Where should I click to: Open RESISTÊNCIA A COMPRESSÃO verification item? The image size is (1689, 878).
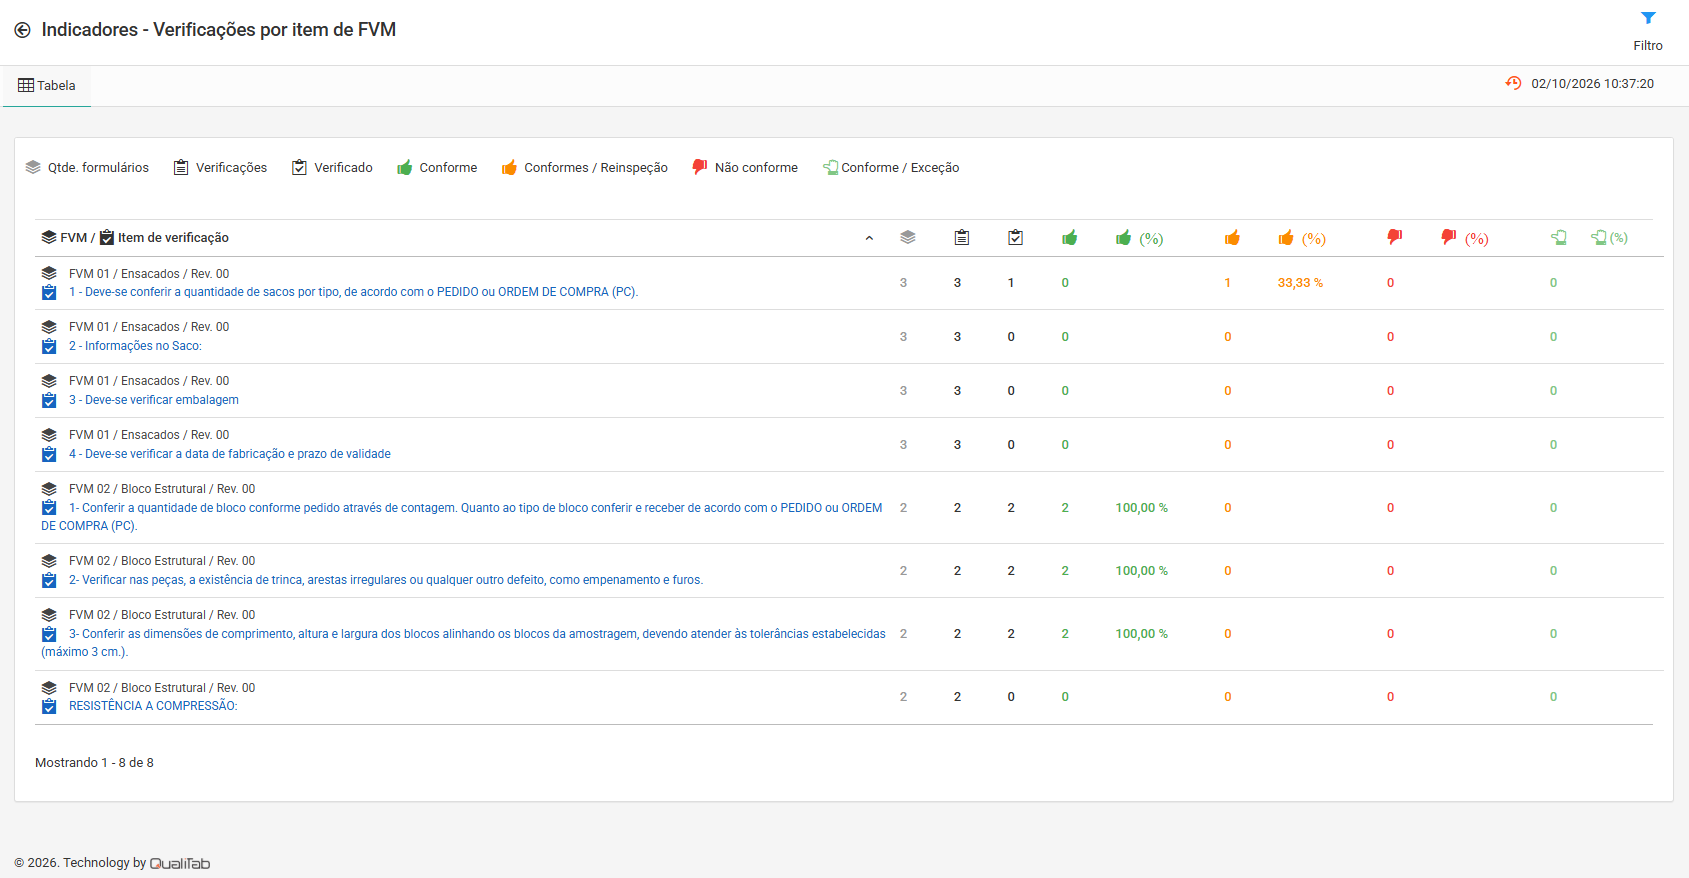[153, 706]
